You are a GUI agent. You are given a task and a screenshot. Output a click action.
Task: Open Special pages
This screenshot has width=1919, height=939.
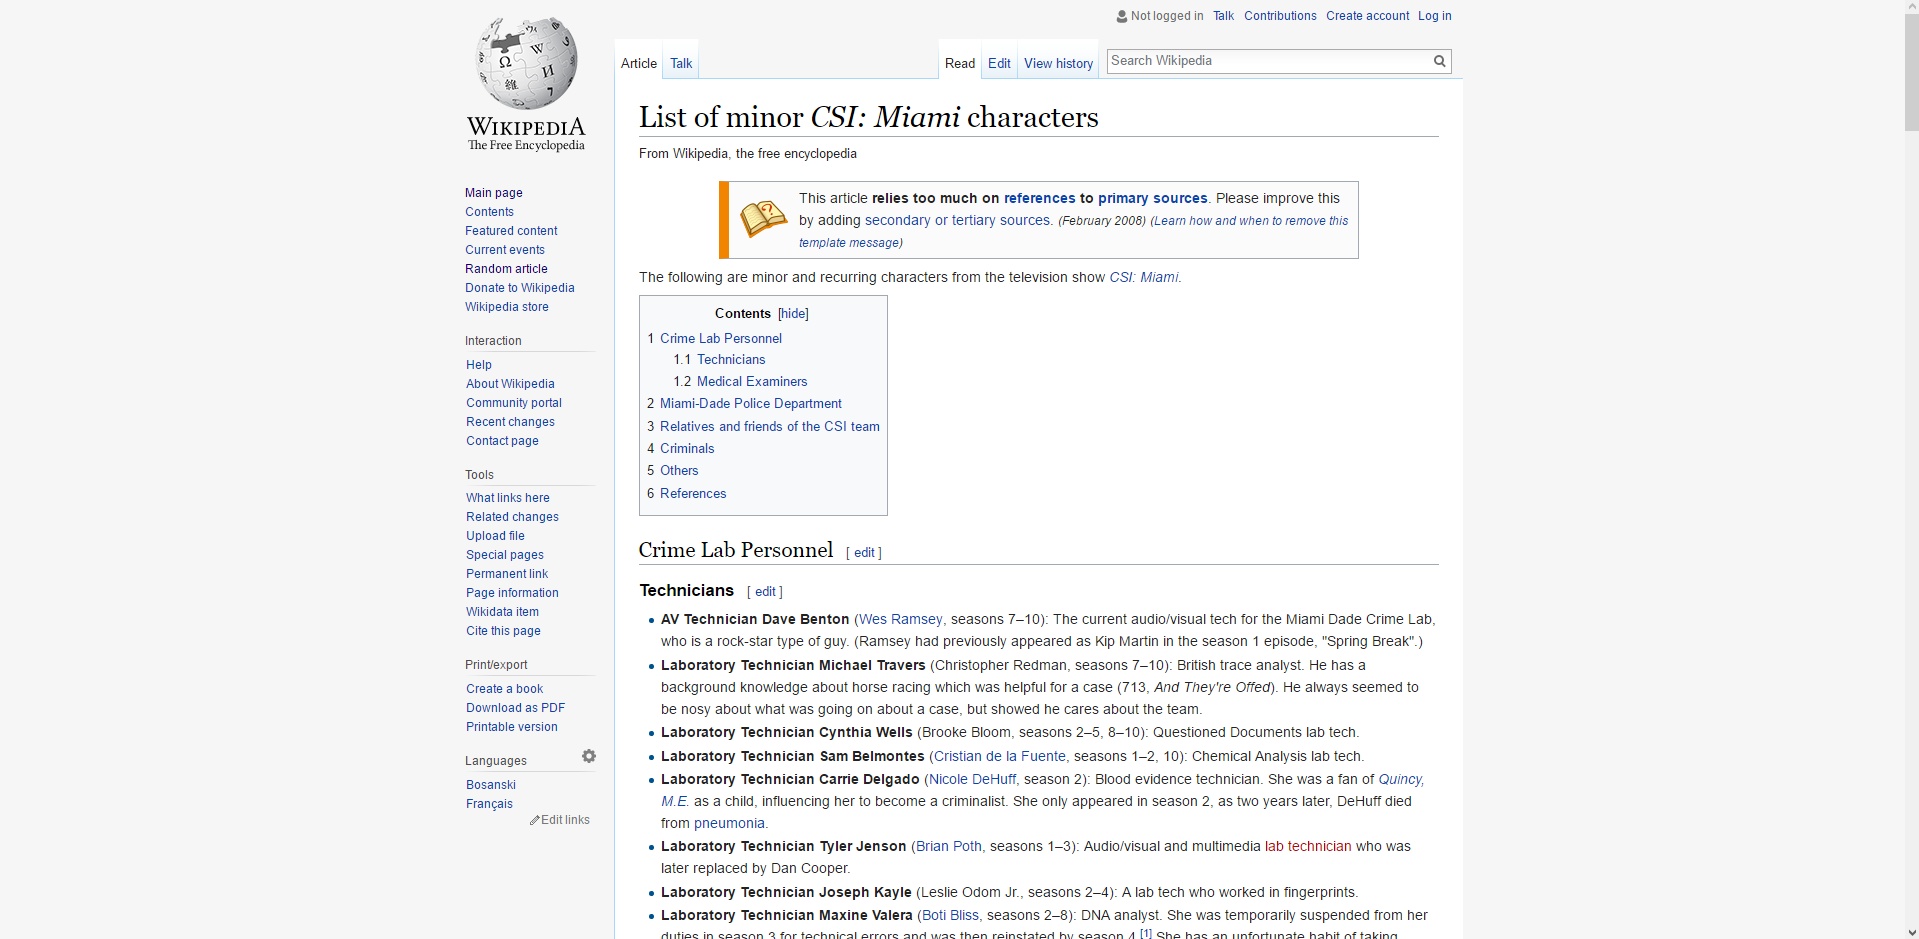[505, 555]
